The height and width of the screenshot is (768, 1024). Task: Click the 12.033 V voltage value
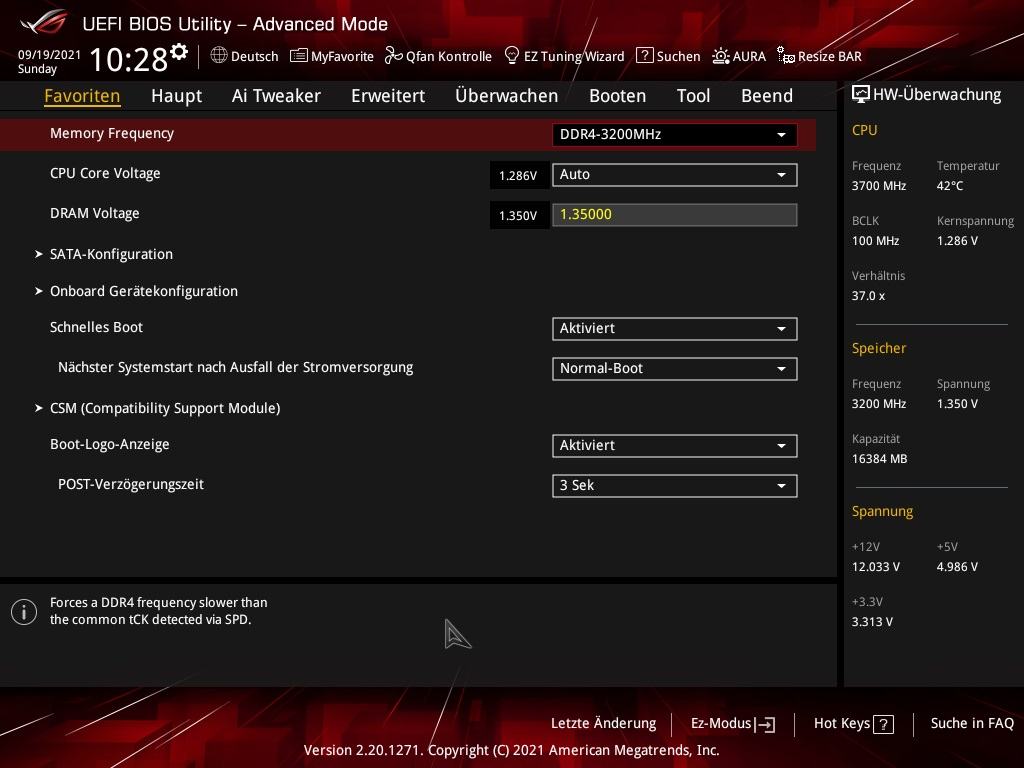click(876, 567)
